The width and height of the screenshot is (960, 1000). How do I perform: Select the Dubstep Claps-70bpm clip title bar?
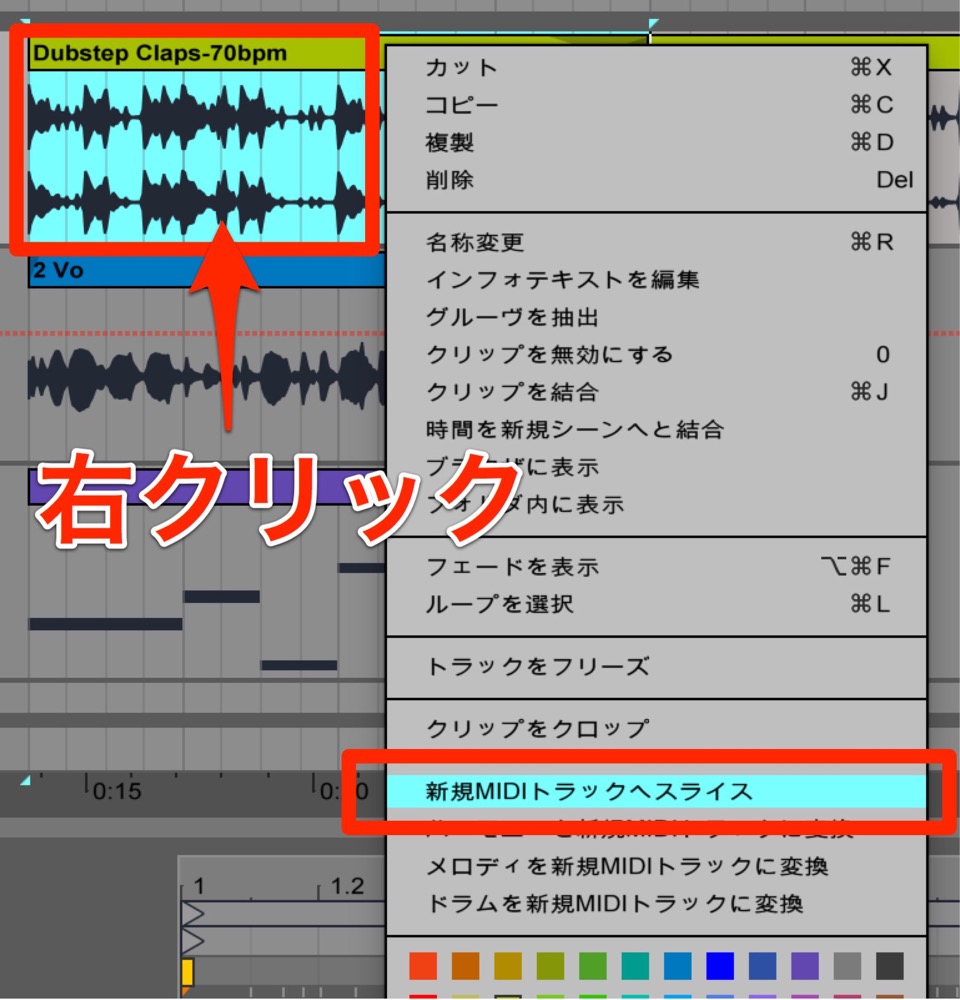197,54
